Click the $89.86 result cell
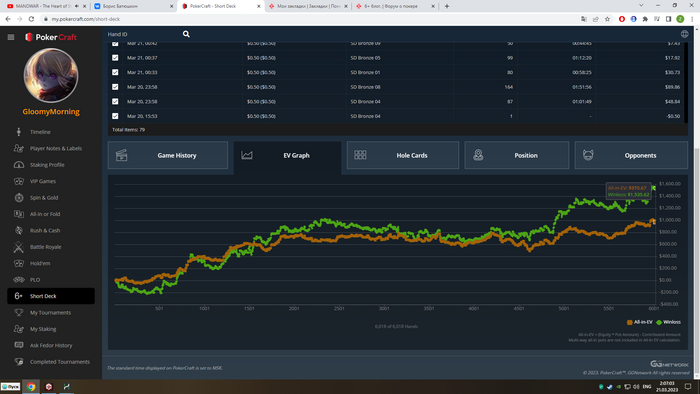The image size is (700, 394). coord(672,87)
